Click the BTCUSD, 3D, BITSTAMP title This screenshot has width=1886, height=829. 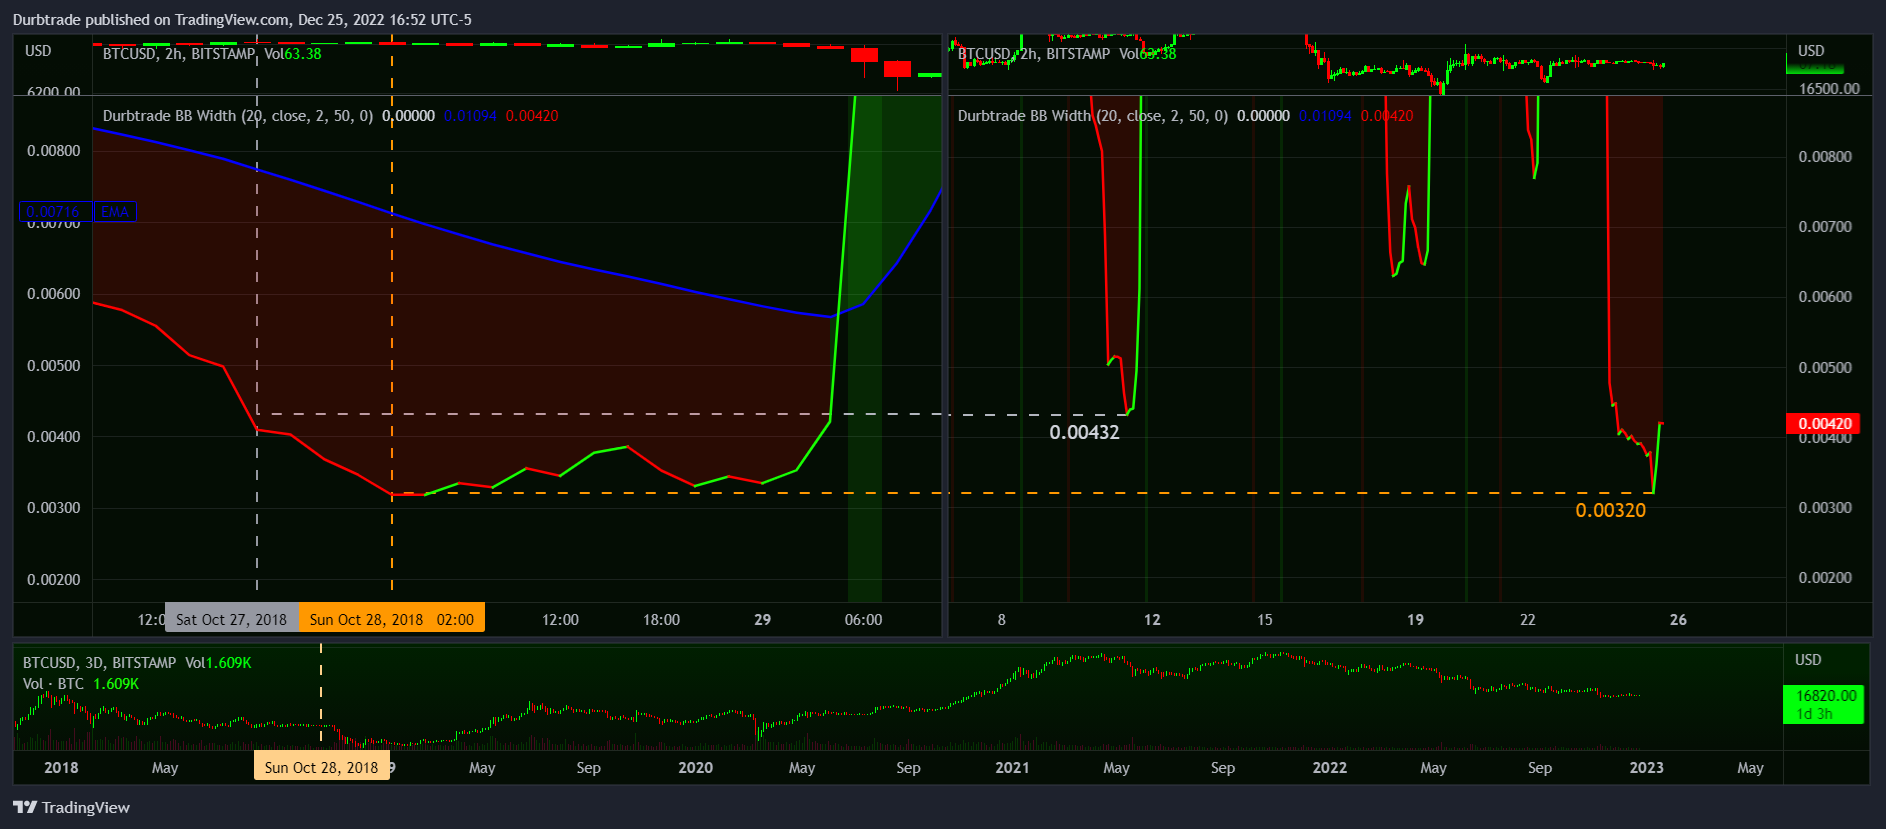point(99,662)
